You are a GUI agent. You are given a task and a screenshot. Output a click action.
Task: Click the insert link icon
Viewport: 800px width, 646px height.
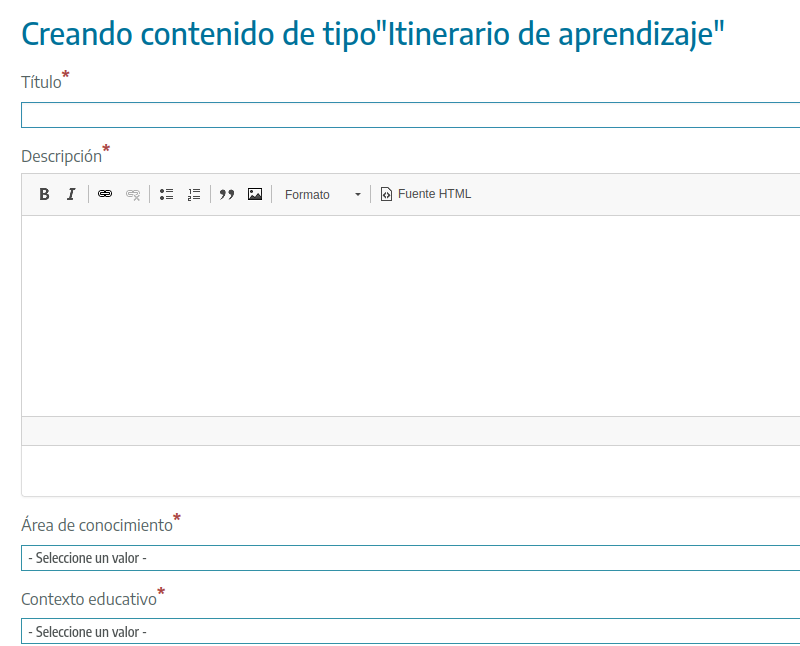105,194
